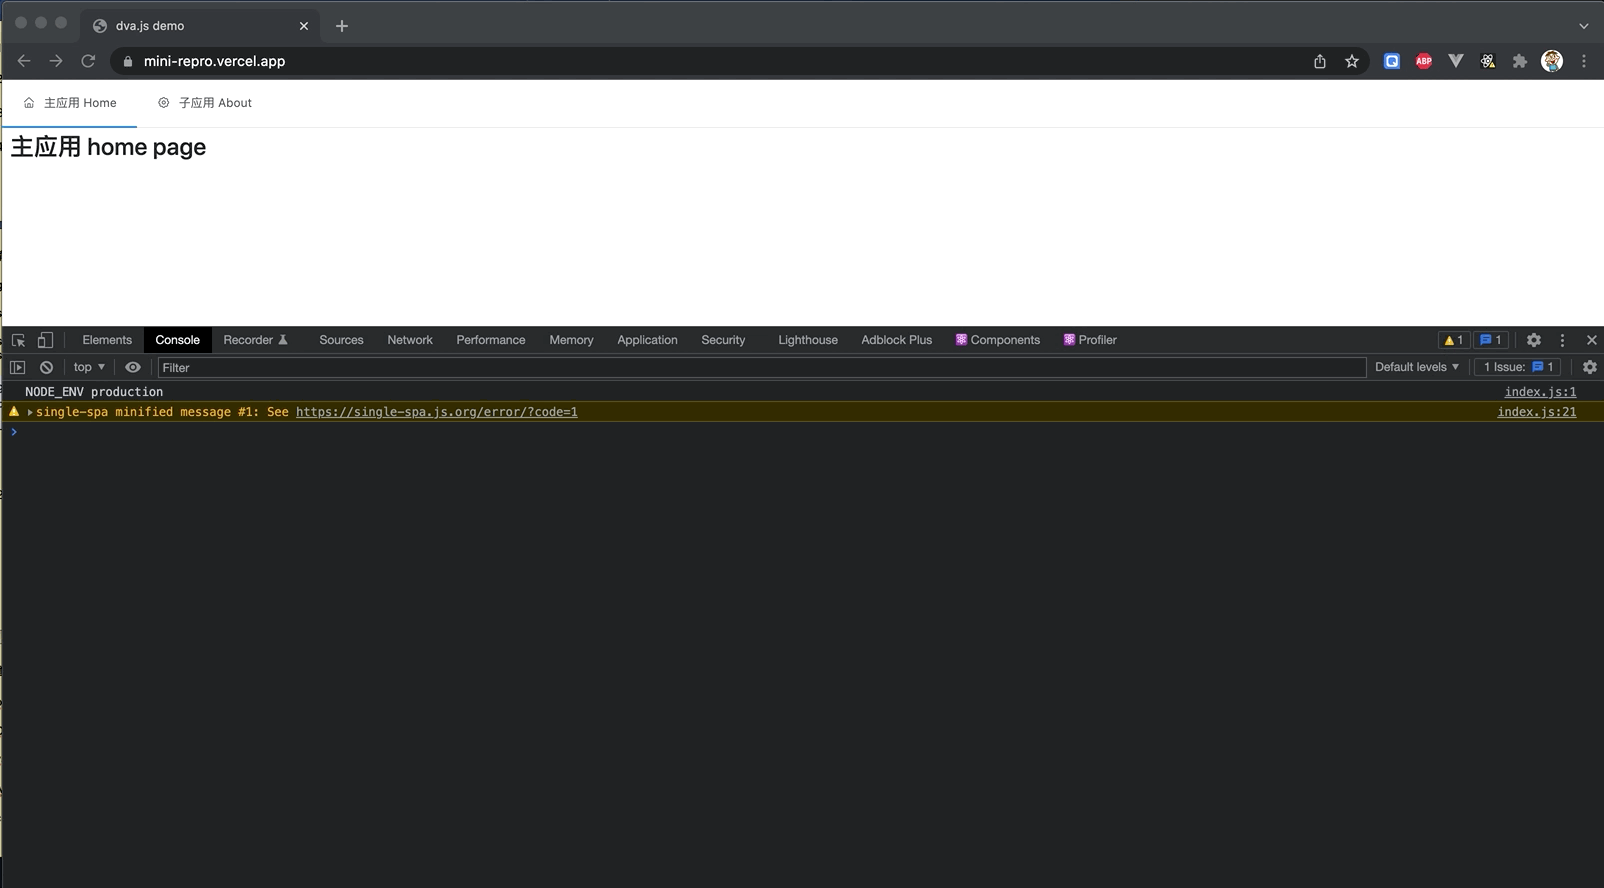Viewport: 1604px width, 888px height.
Task: Open the top context dropdown
Action: coord(89,367)
